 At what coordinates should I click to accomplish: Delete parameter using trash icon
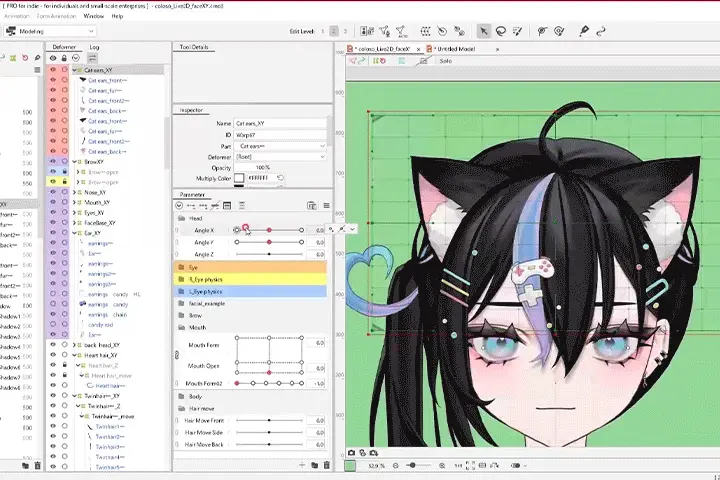coord(326,465)
